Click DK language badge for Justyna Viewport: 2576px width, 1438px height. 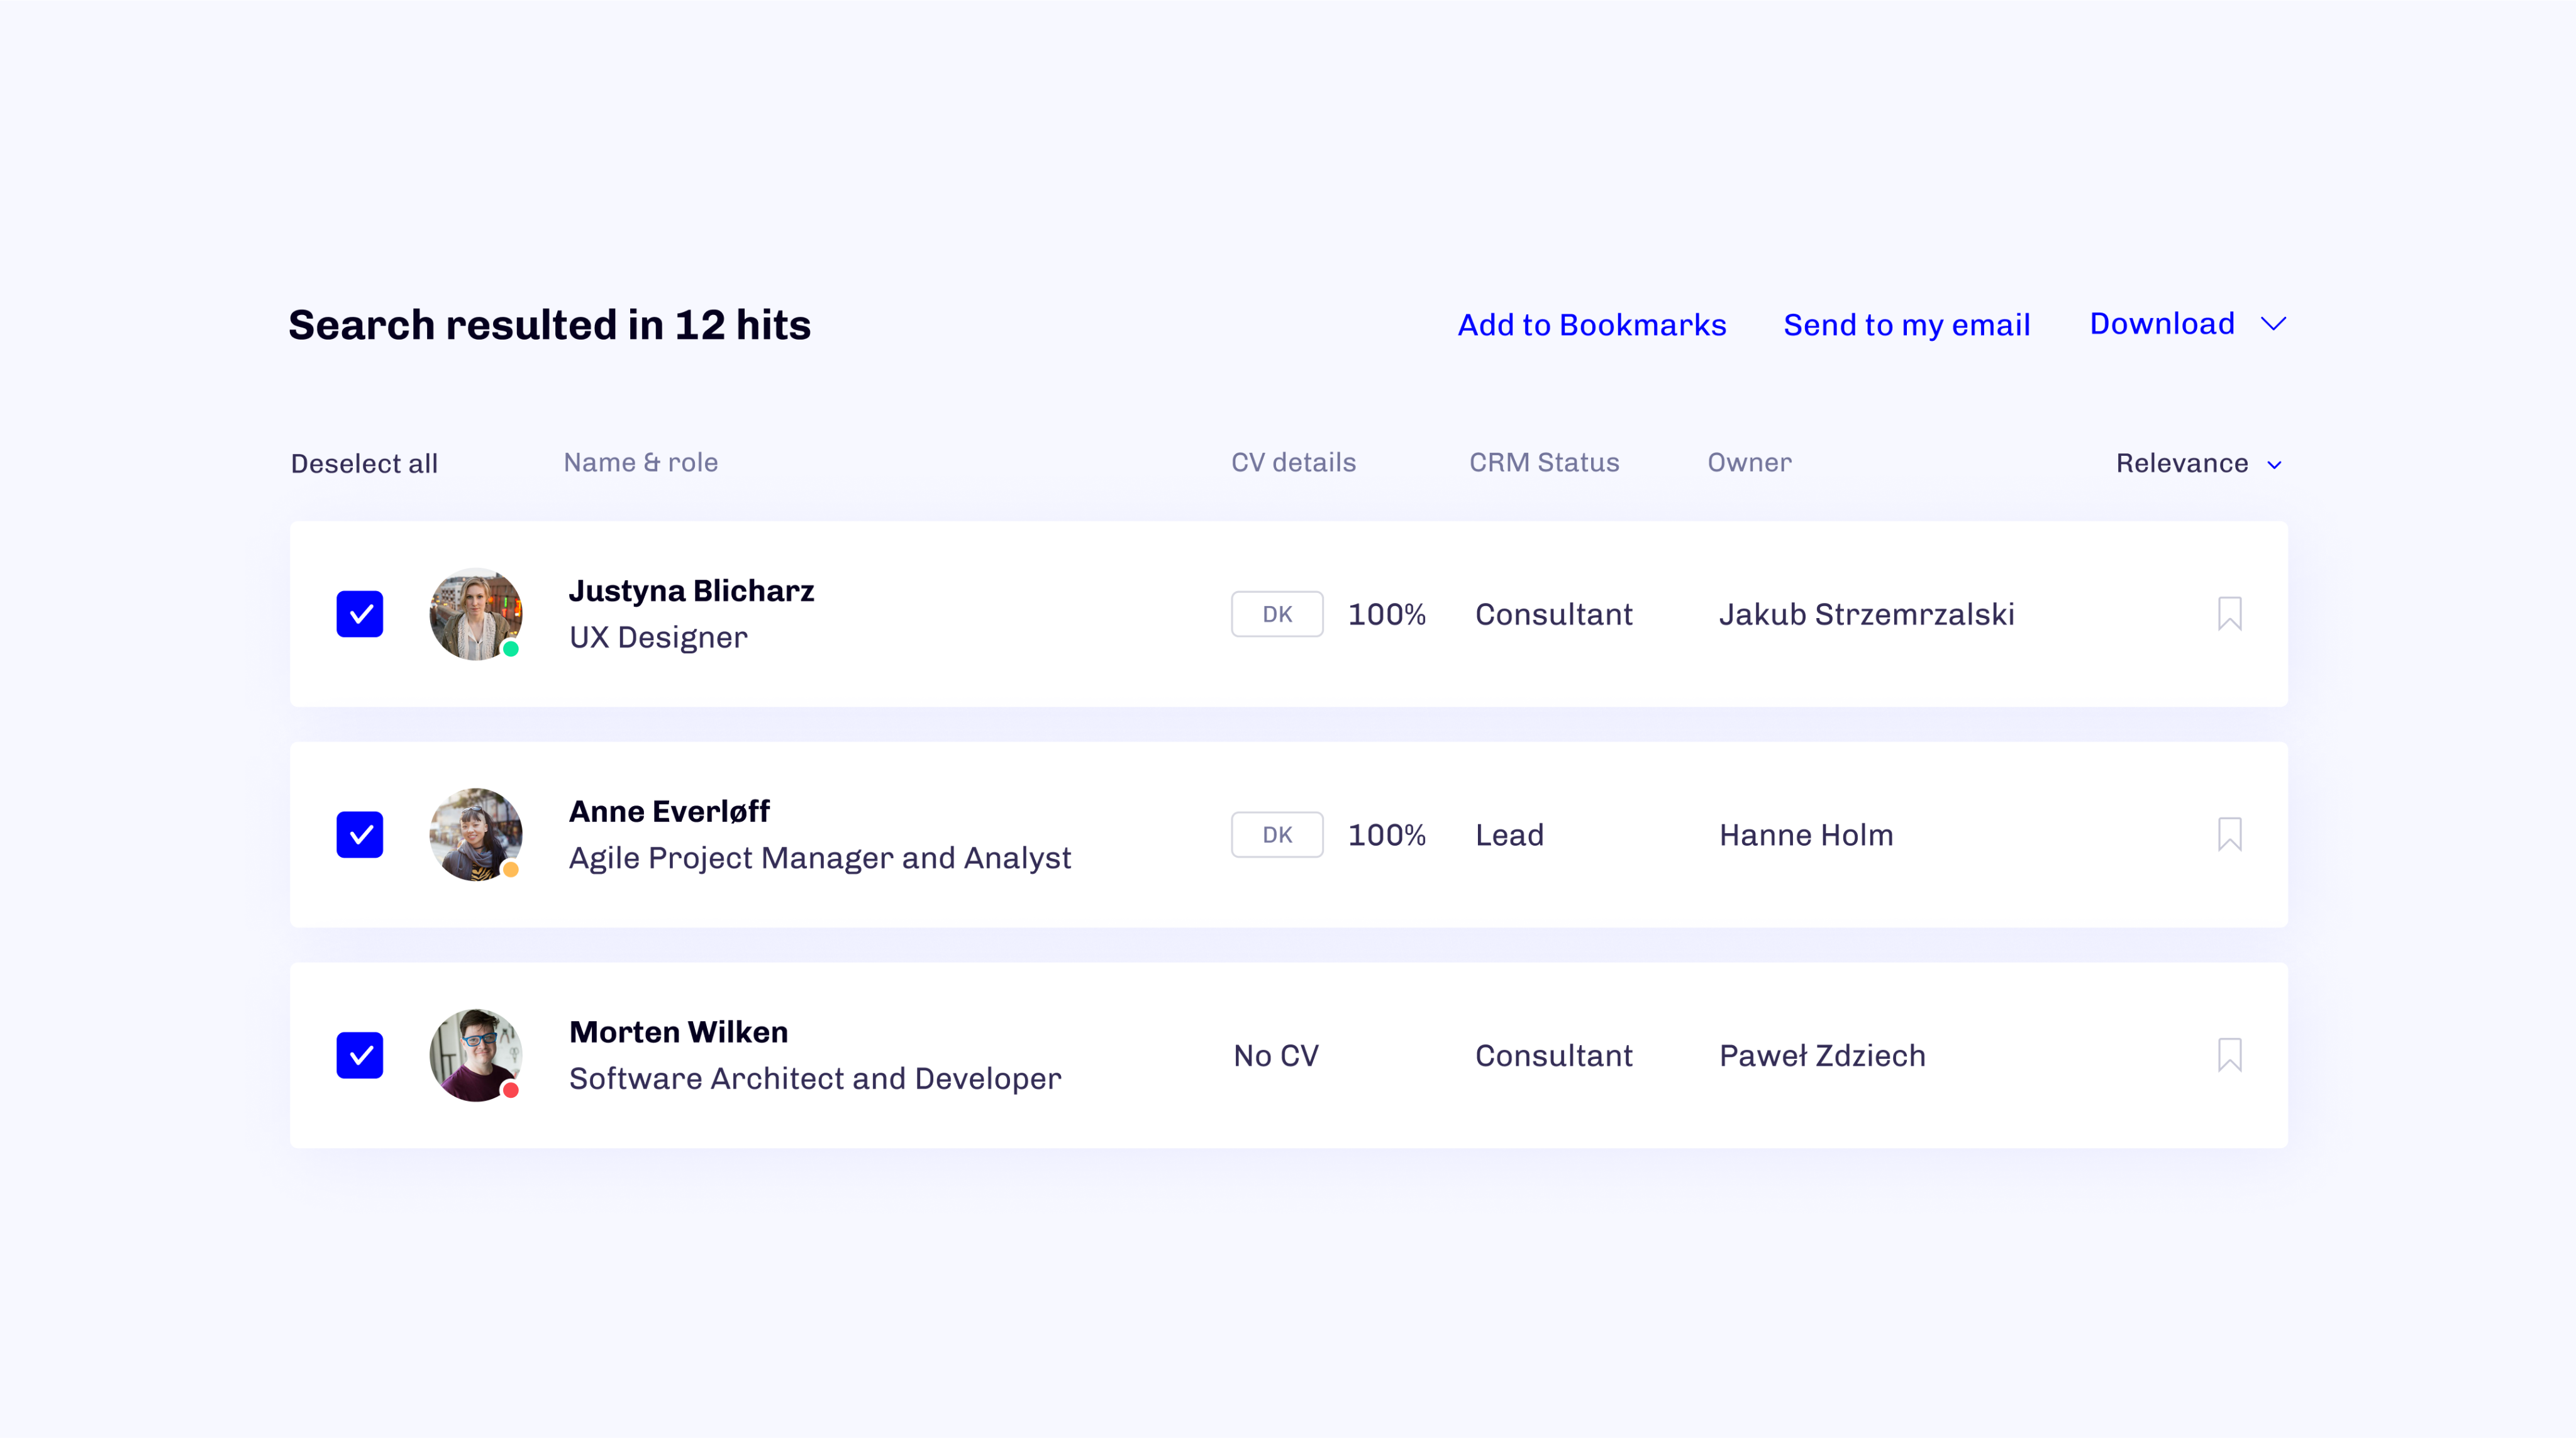coord(1277,614)
